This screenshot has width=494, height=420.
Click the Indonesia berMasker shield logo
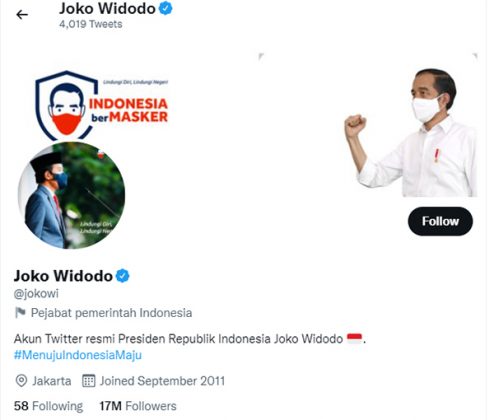(x=101, y=105)
